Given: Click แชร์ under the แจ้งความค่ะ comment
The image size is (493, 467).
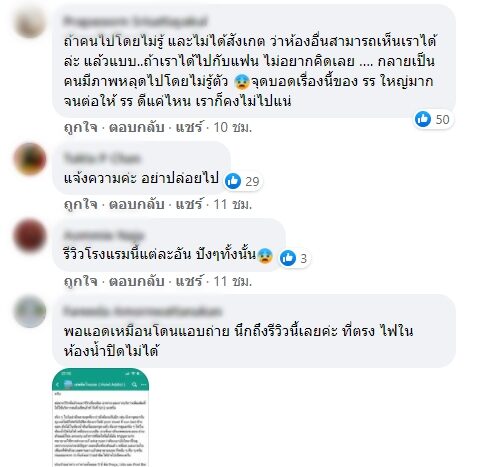Looking at the screenshot, I should [189, 204].
